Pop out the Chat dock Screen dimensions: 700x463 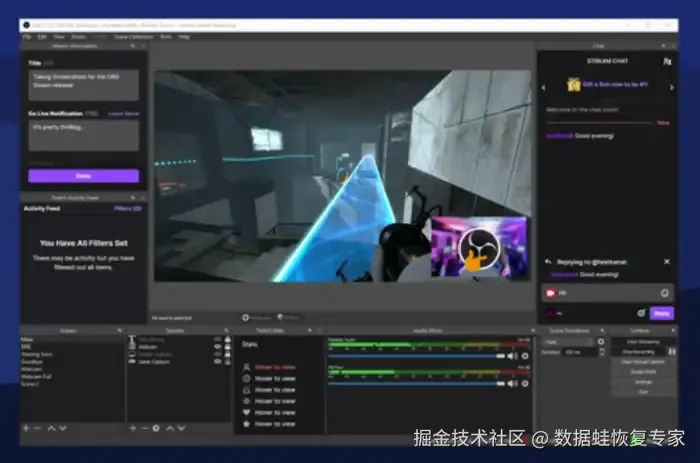tap(663, 46)
